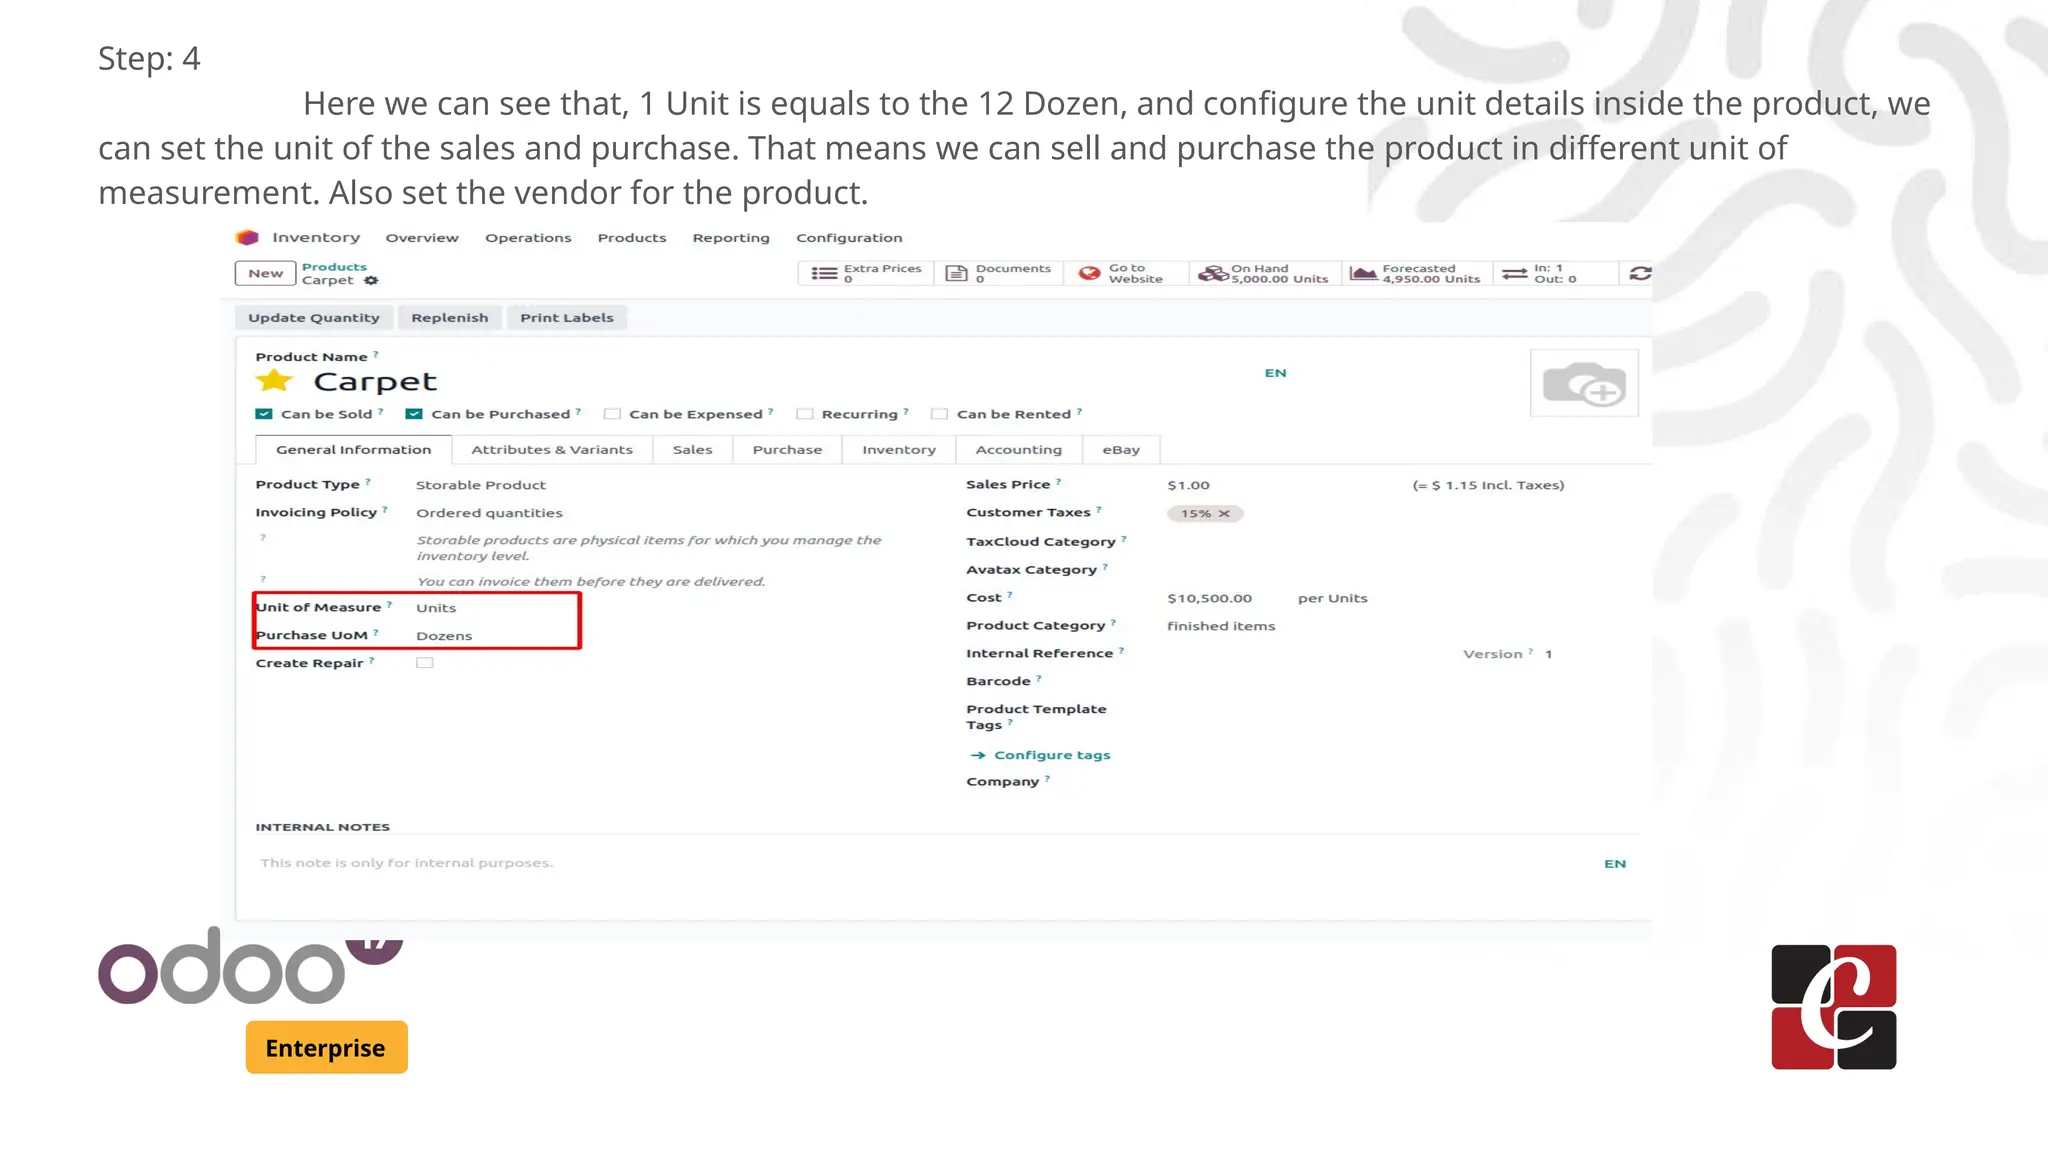
Task: Open the Documents smart button icon
Action: coord(957,273)
